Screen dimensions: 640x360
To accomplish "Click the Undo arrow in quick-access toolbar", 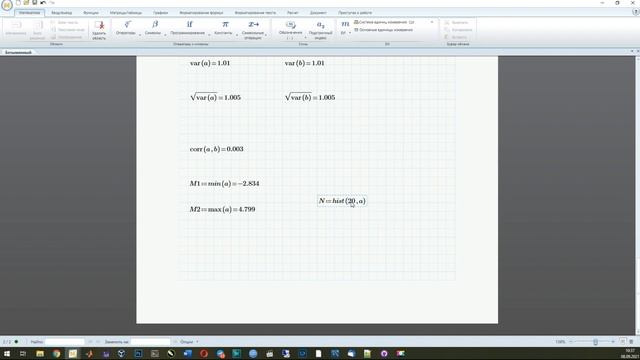I will click(x=43, y=2).
